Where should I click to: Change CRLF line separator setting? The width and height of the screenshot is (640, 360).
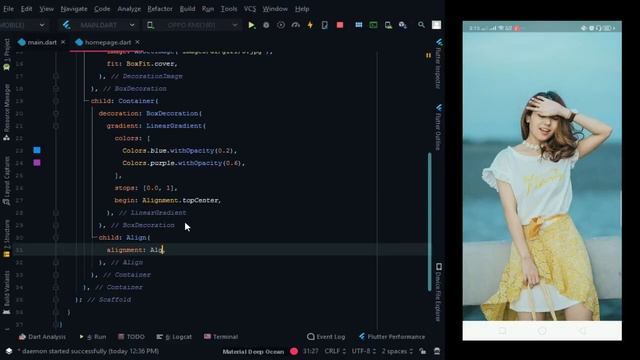coord(335,351)
